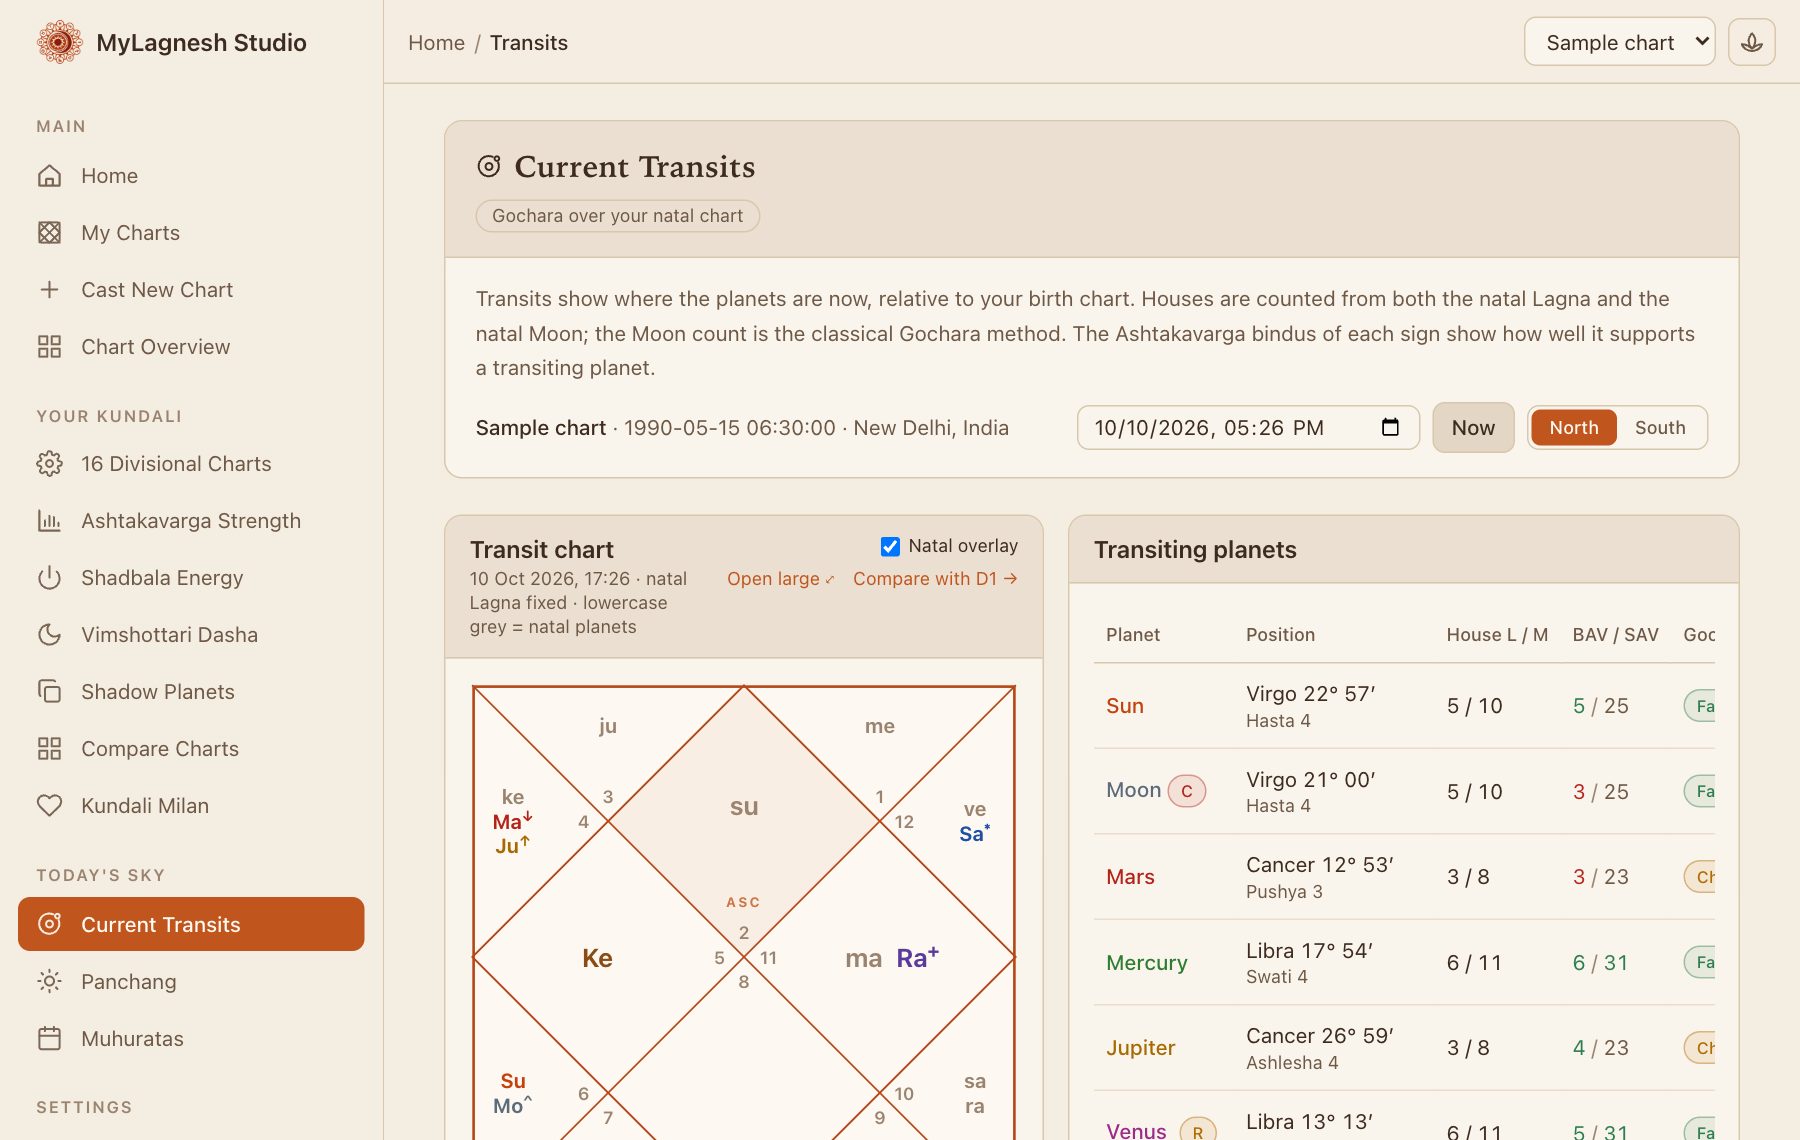Click Compare with D1 link
This screenshot has height=1140, width=1800.
(935, 579)
